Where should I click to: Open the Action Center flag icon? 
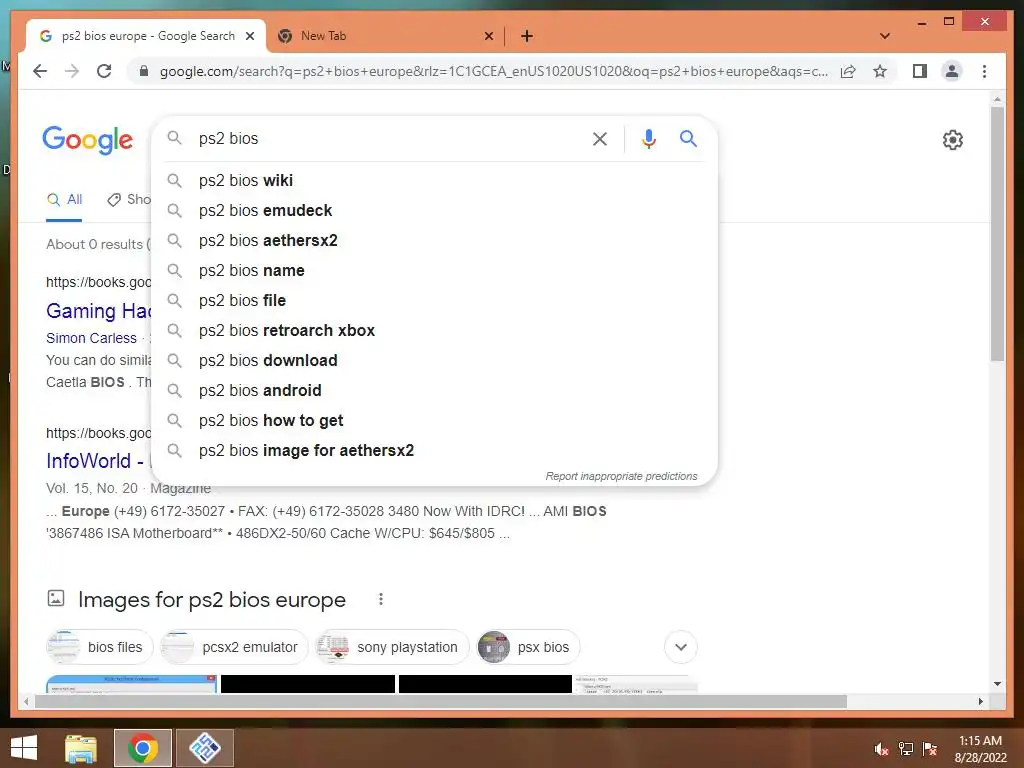click(x=930, y=749)
